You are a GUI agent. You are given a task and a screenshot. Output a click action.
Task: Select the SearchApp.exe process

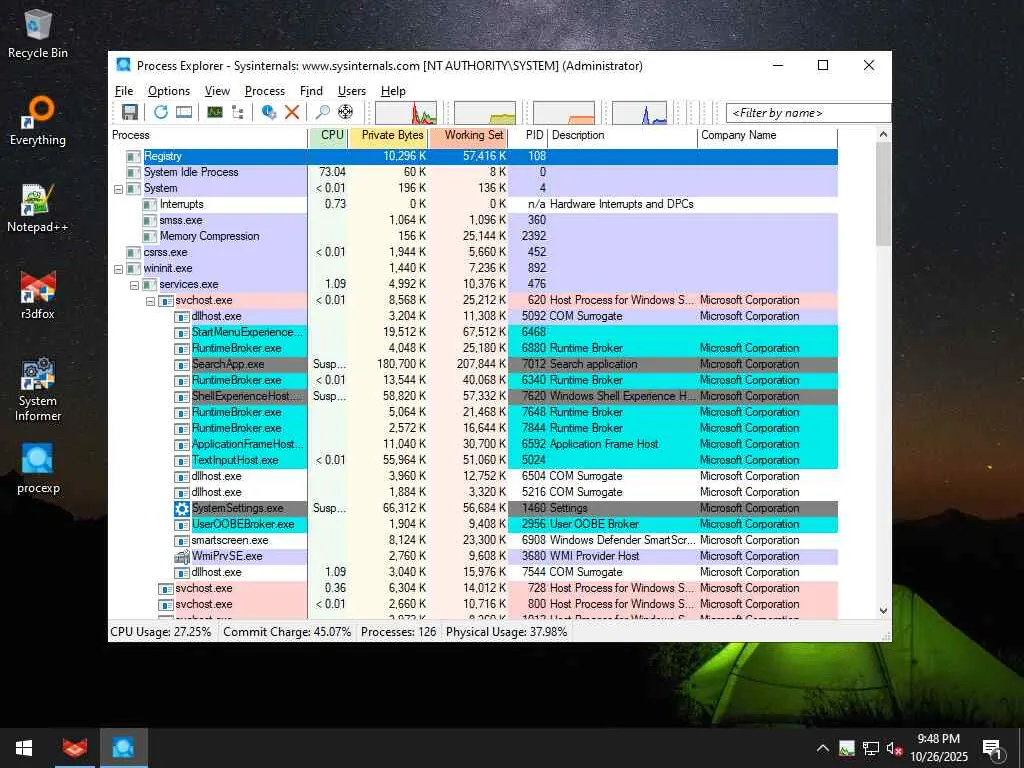point(228,364)
